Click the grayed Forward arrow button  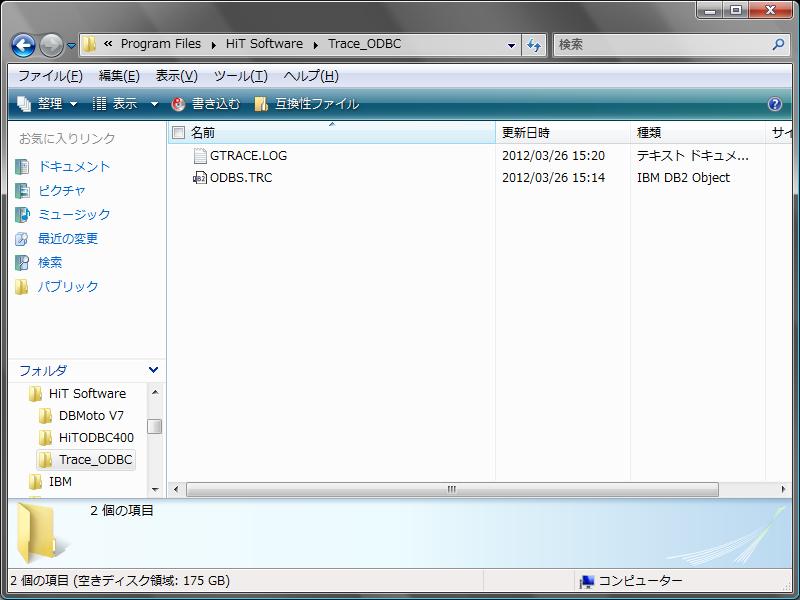click(52, 45)
